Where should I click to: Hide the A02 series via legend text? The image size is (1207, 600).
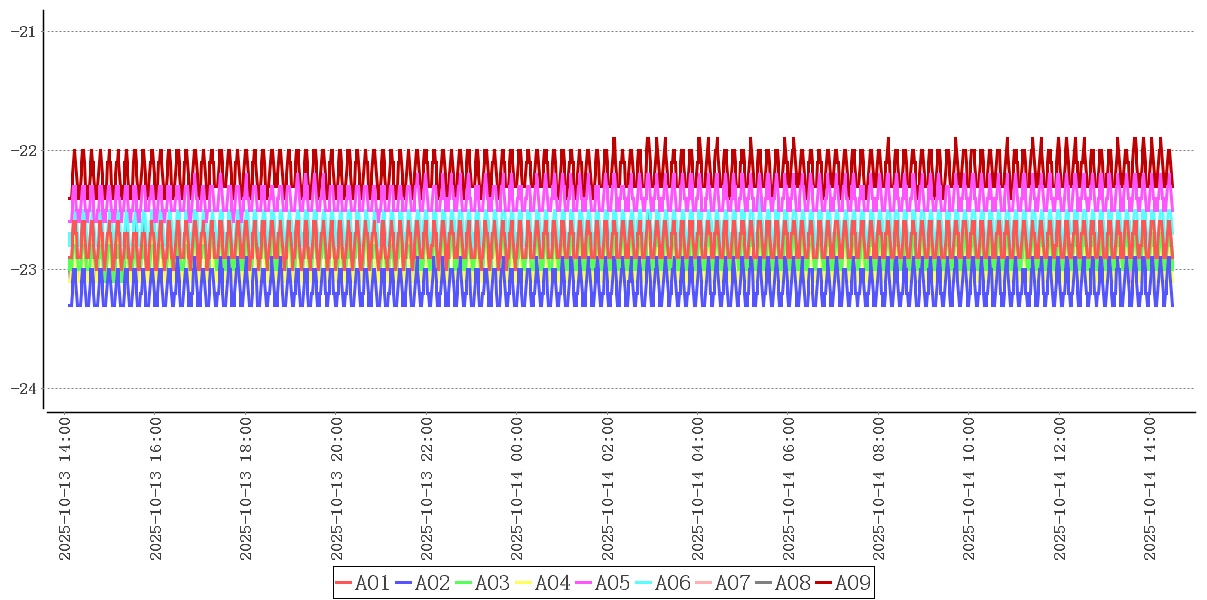[432, 583]
